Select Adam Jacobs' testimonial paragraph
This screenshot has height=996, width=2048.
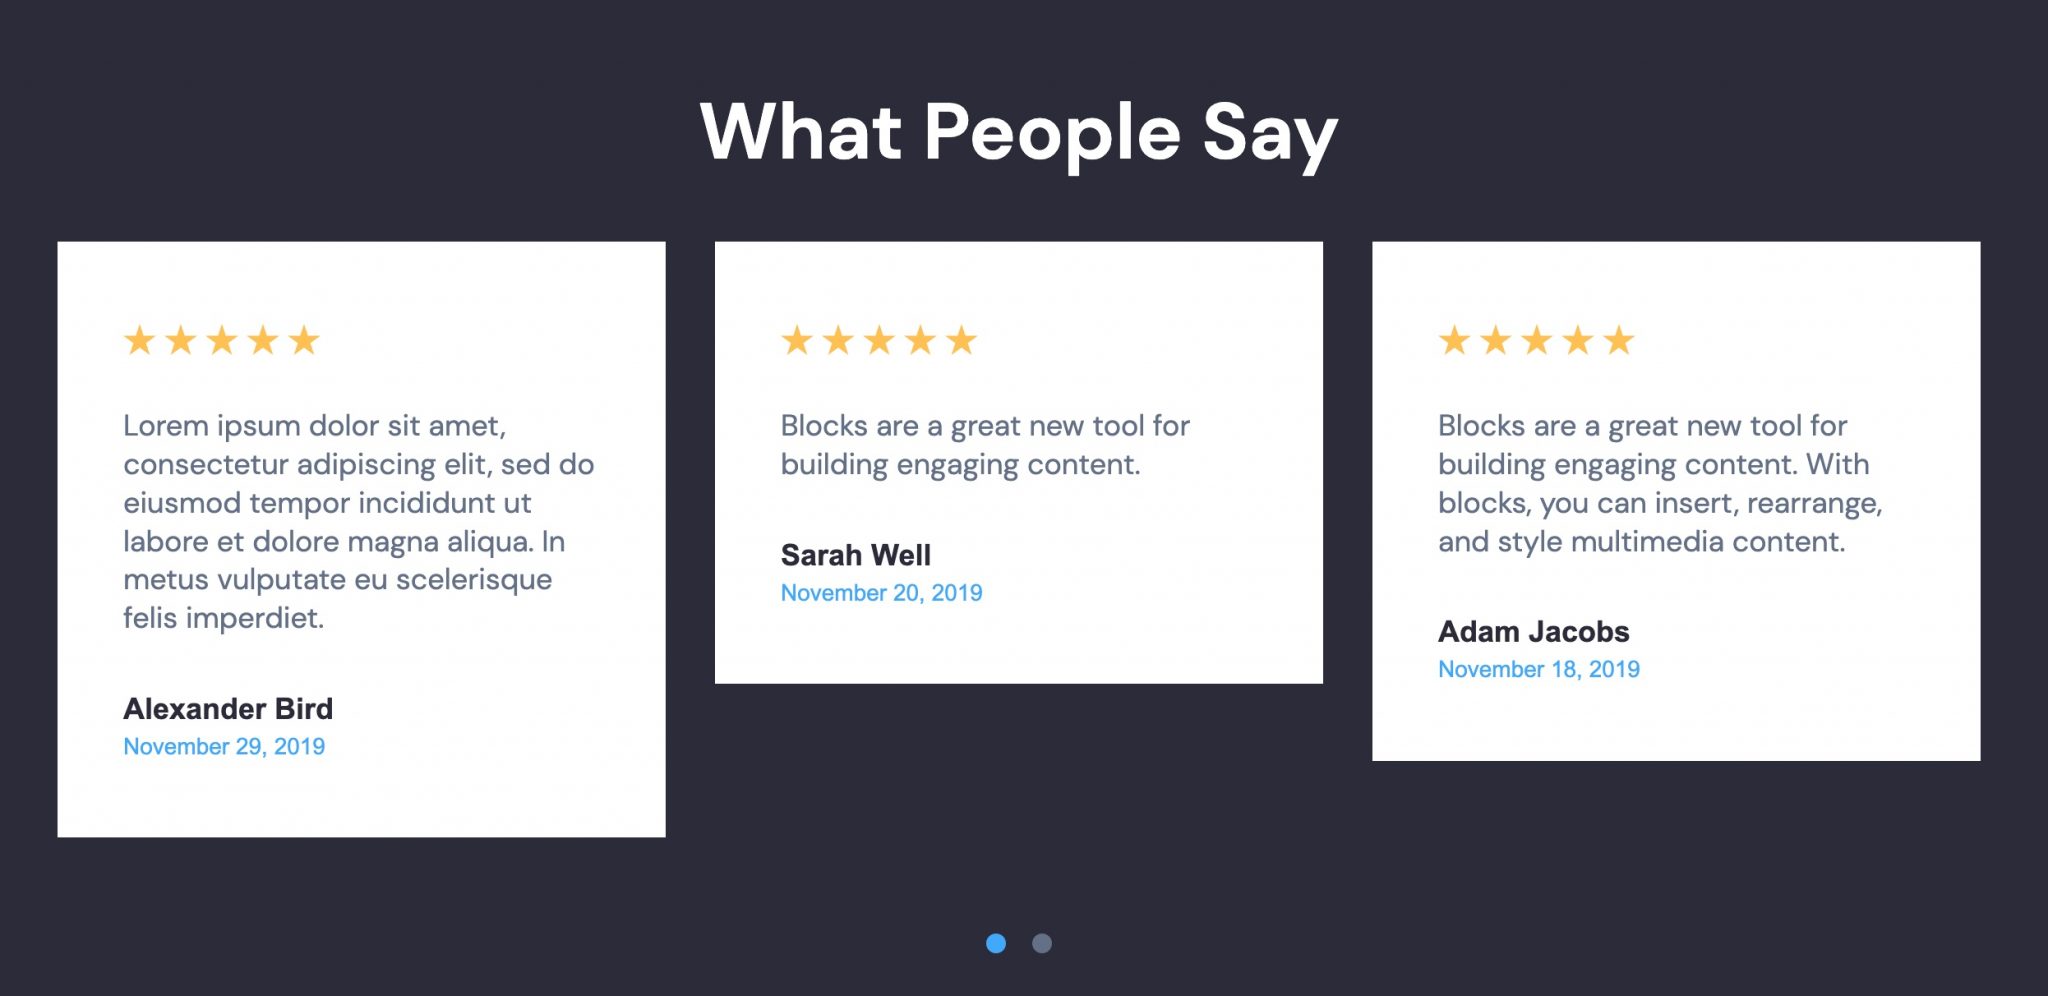(x=1660, y=484)
